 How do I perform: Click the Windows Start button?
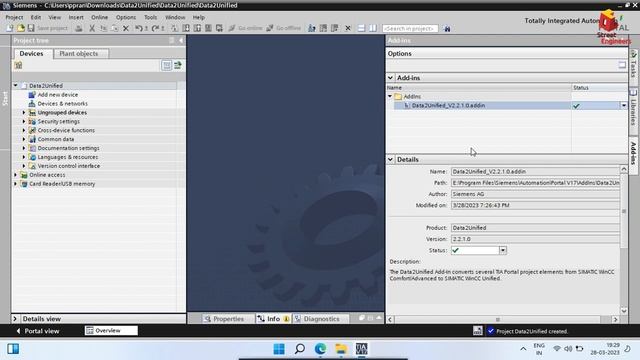click(x=279, y=349)
